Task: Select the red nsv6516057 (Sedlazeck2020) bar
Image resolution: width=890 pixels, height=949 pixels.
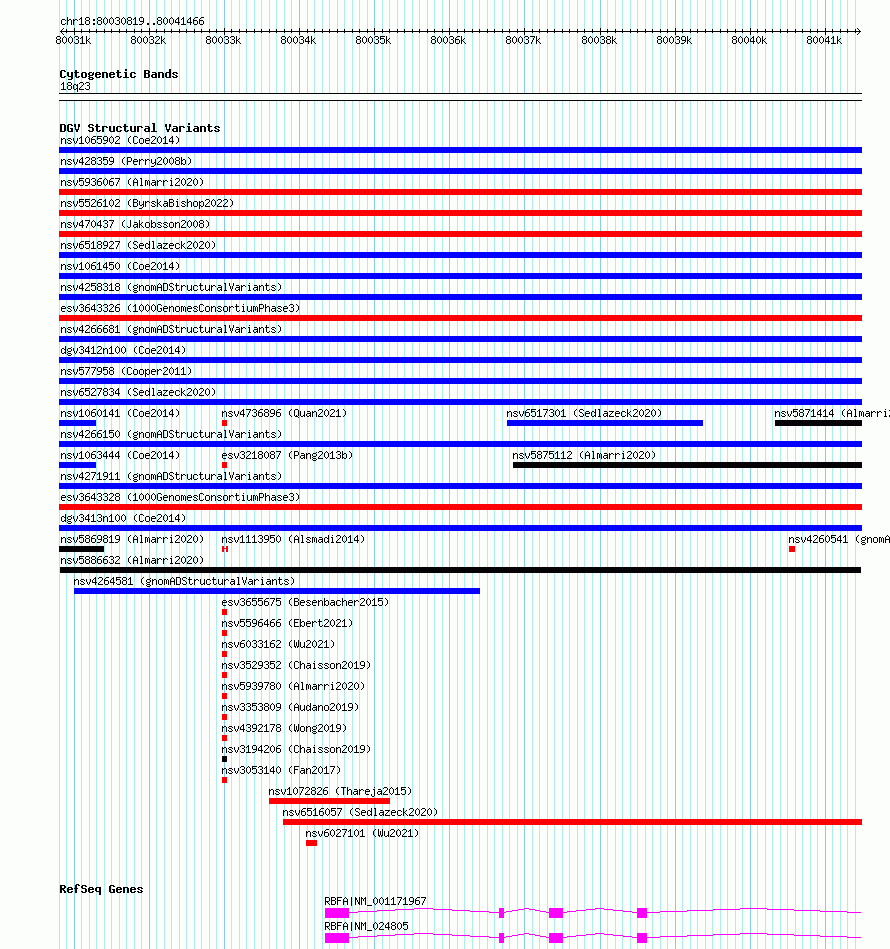Action: click(x=572, y=822)
